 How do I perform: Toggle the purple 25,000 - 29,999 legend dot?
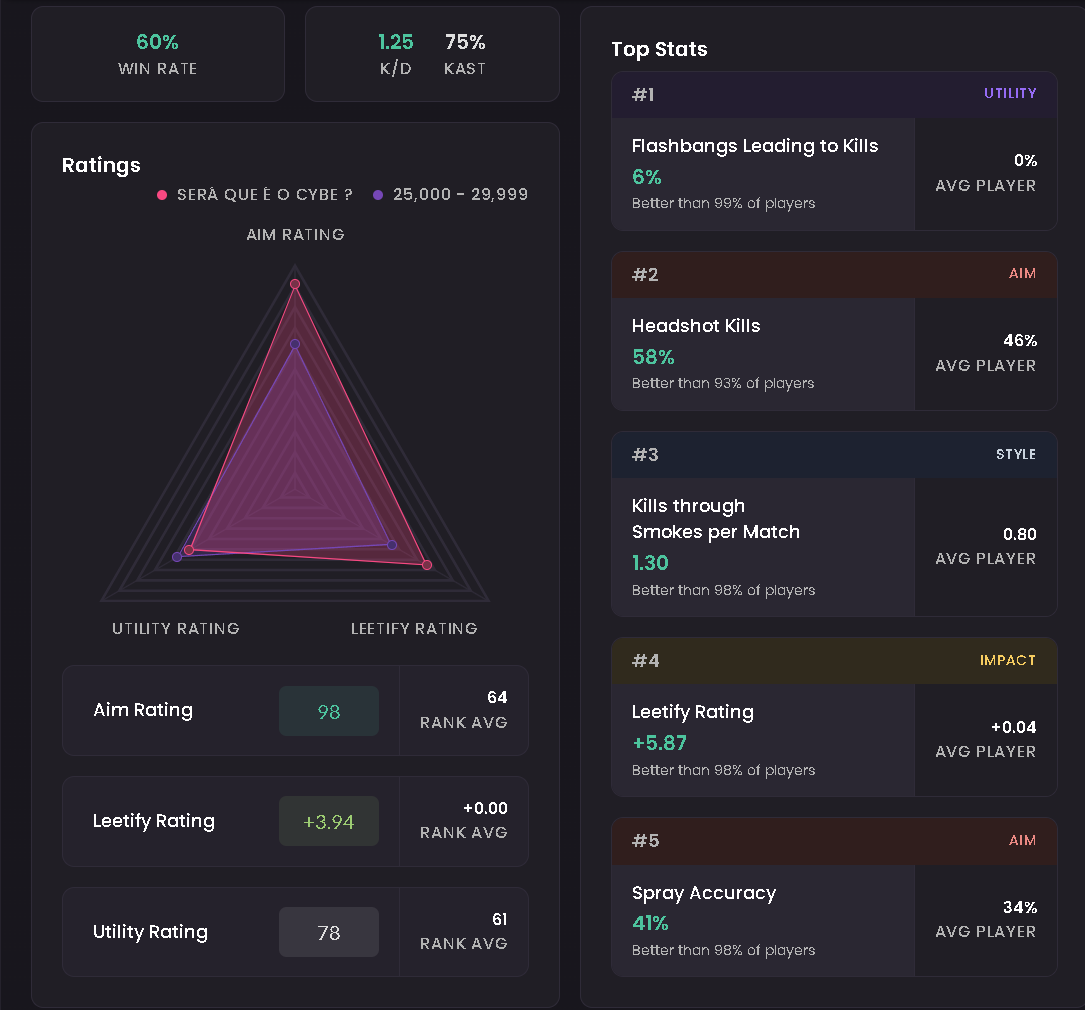click(x=378, y=195)
